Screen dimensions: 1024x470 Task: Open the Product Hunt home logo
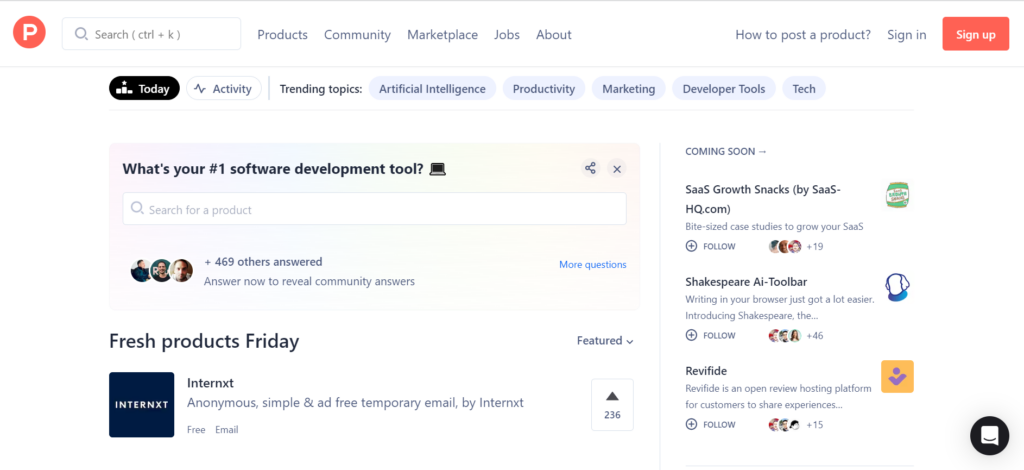(29, 33)
